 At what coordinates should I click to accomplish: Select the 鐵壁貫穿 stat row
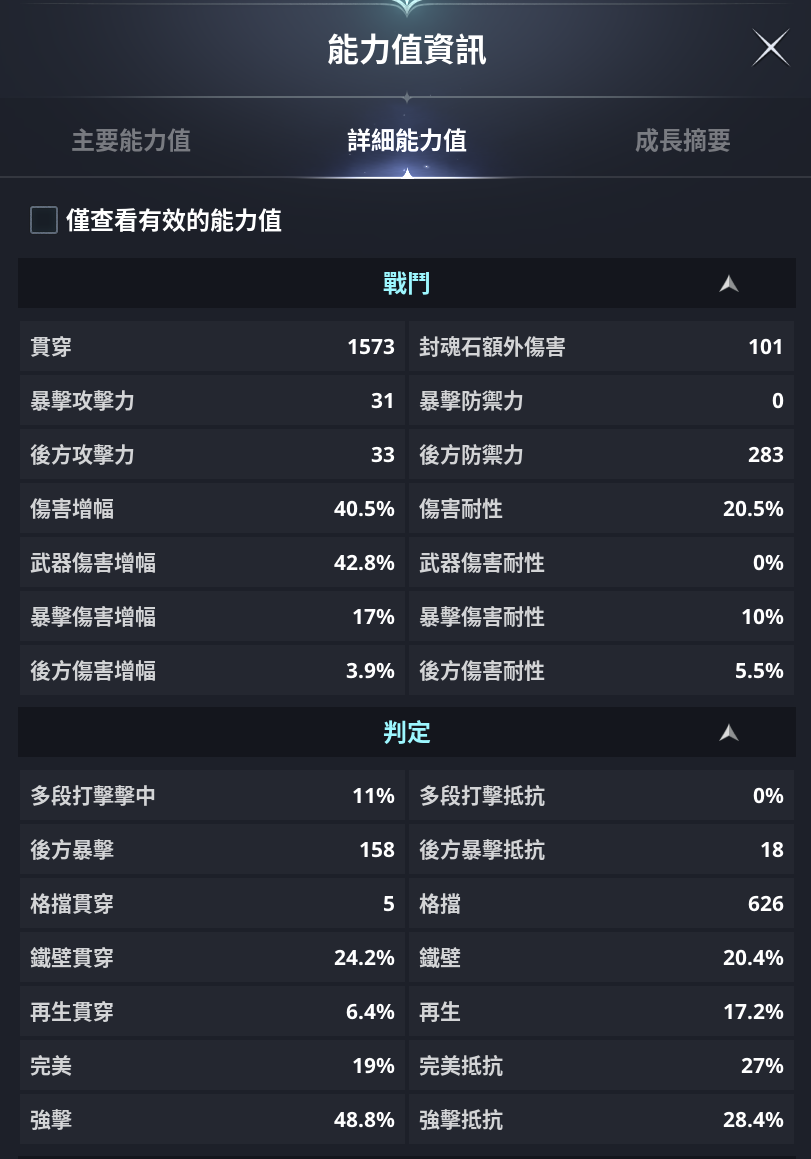coord(212,959)
